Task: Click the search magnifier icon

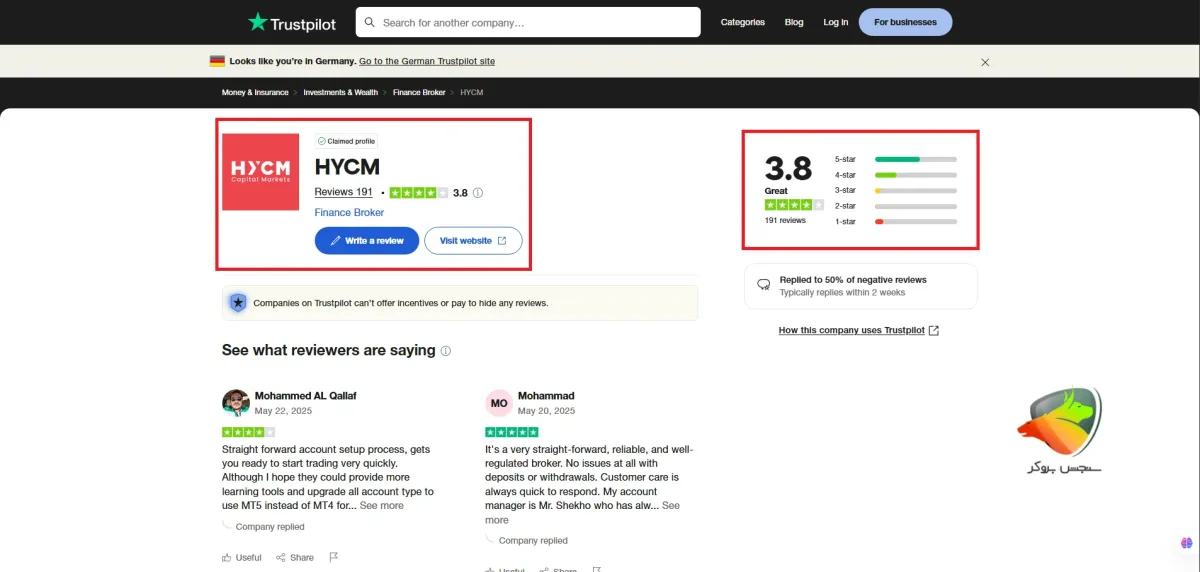Action: [370, 22]
